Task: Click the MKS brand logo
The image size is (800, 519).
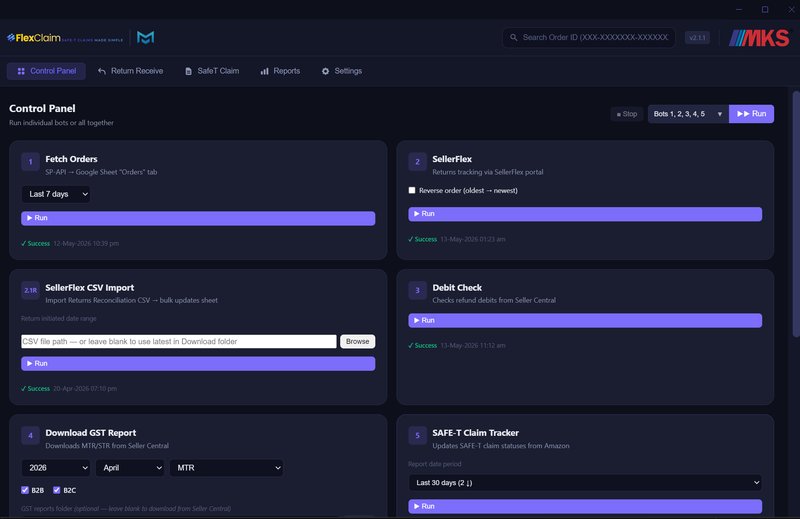Action: click(759, 38)
